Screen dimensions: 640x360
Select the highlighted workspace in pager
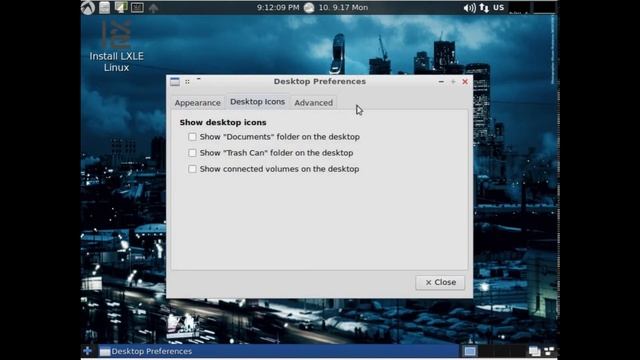tap(469, 351)
